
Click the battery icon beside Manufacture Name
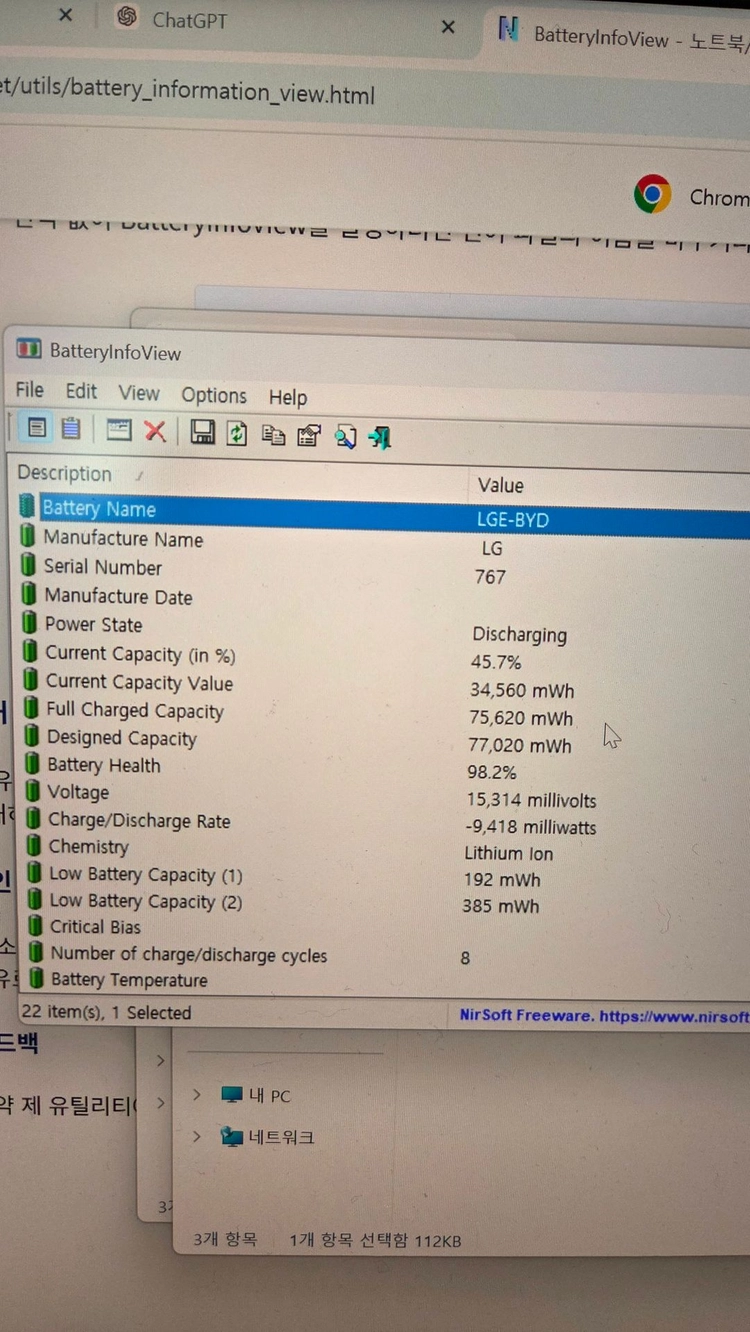point(29,536)
